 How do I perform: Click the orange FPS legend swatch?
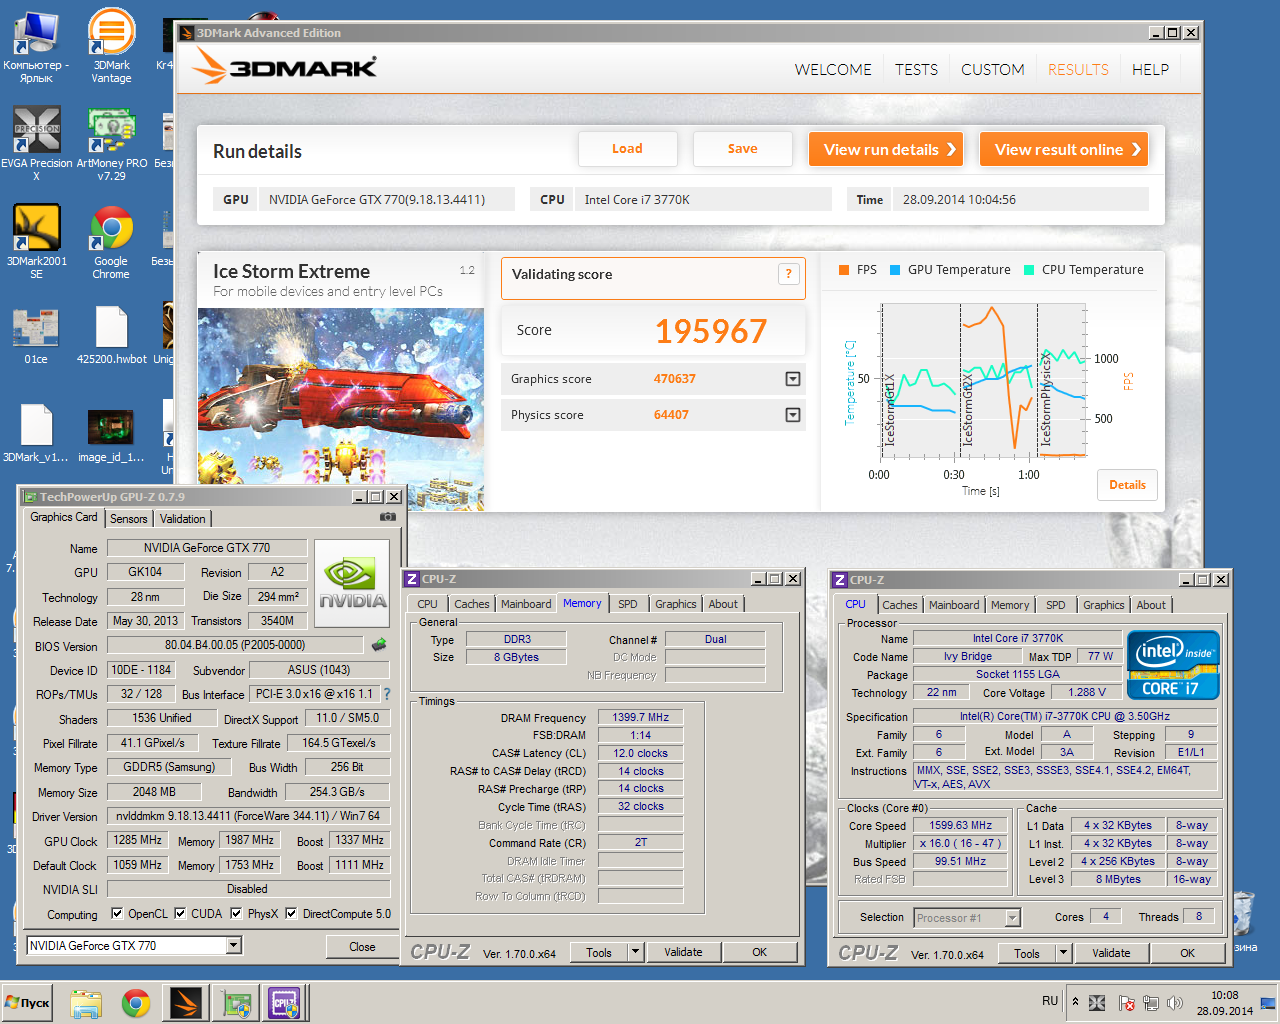point(844,270)
